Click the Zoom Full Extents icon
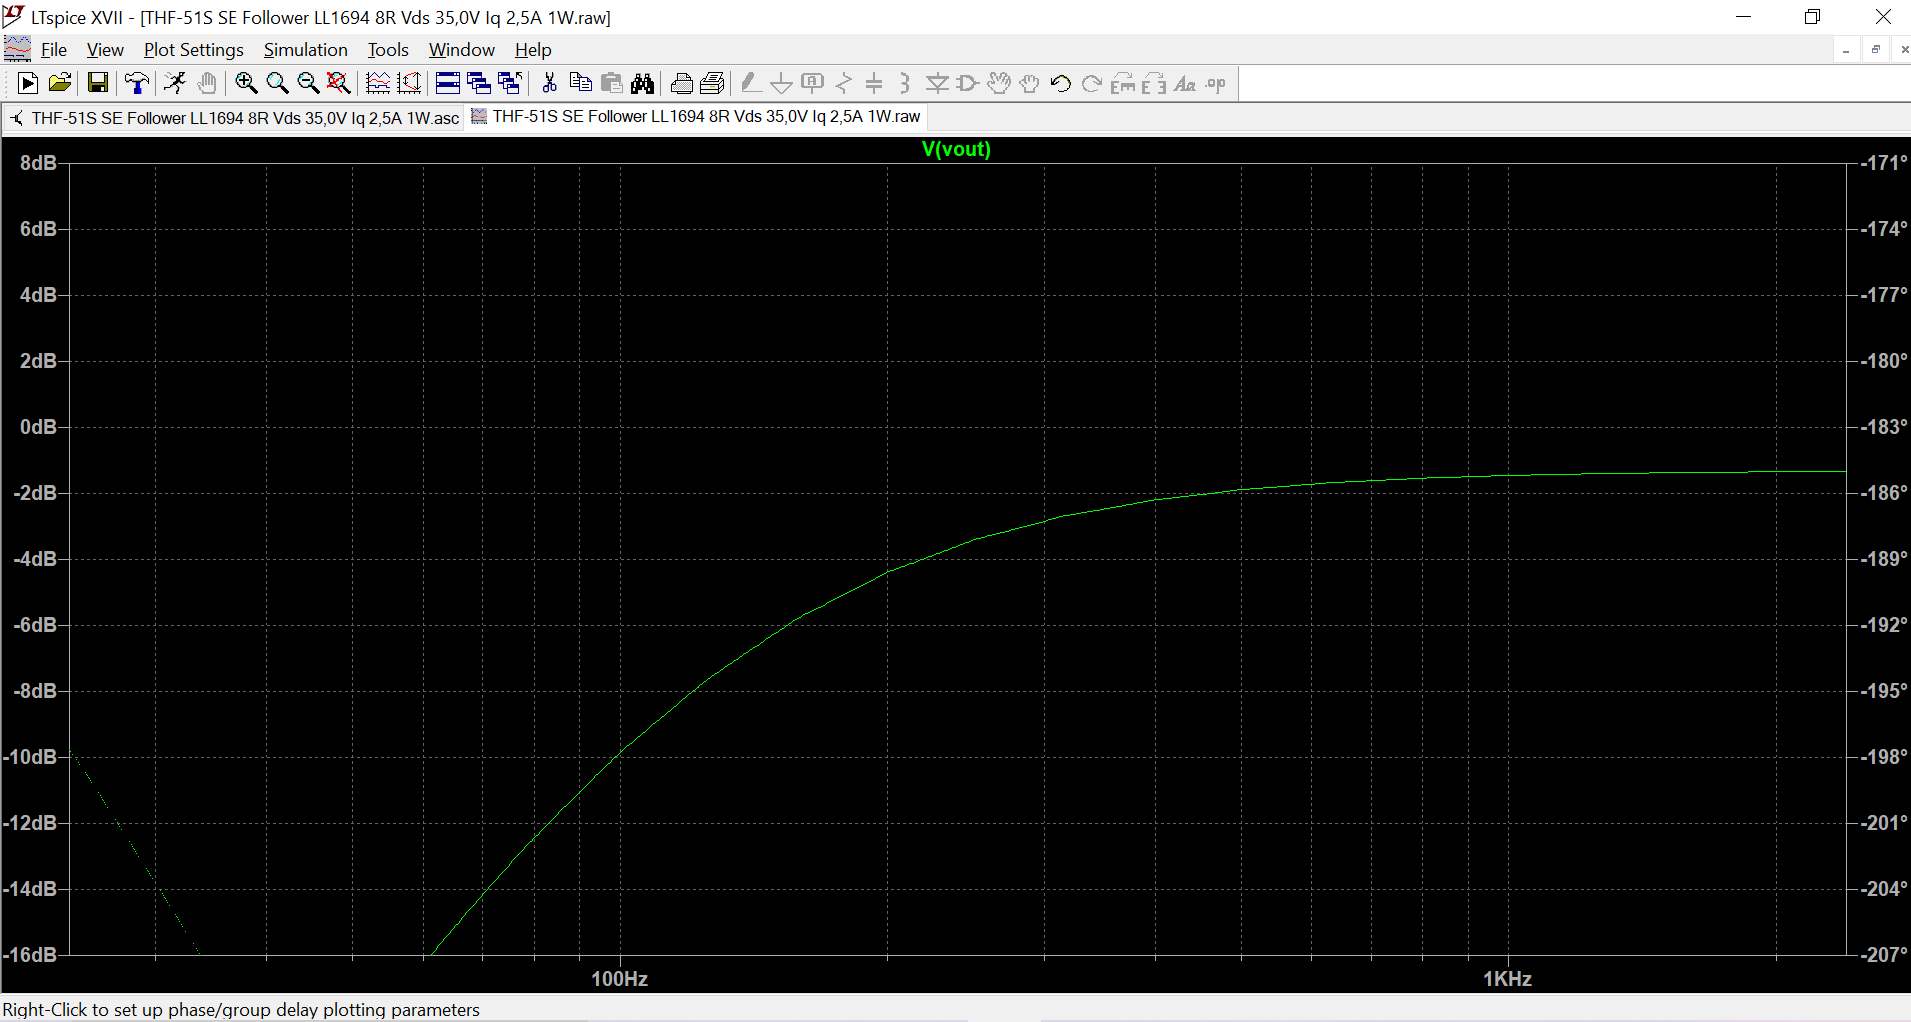The image size is (1911, 1022). [x=339, y=84]
